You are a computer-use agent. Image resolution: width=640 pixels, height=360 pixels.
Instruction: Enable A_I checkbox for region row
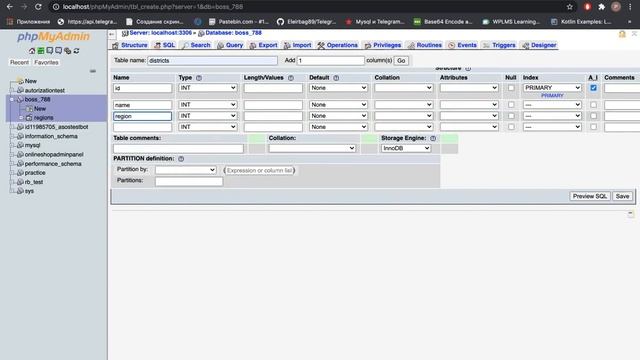(593, 116)
